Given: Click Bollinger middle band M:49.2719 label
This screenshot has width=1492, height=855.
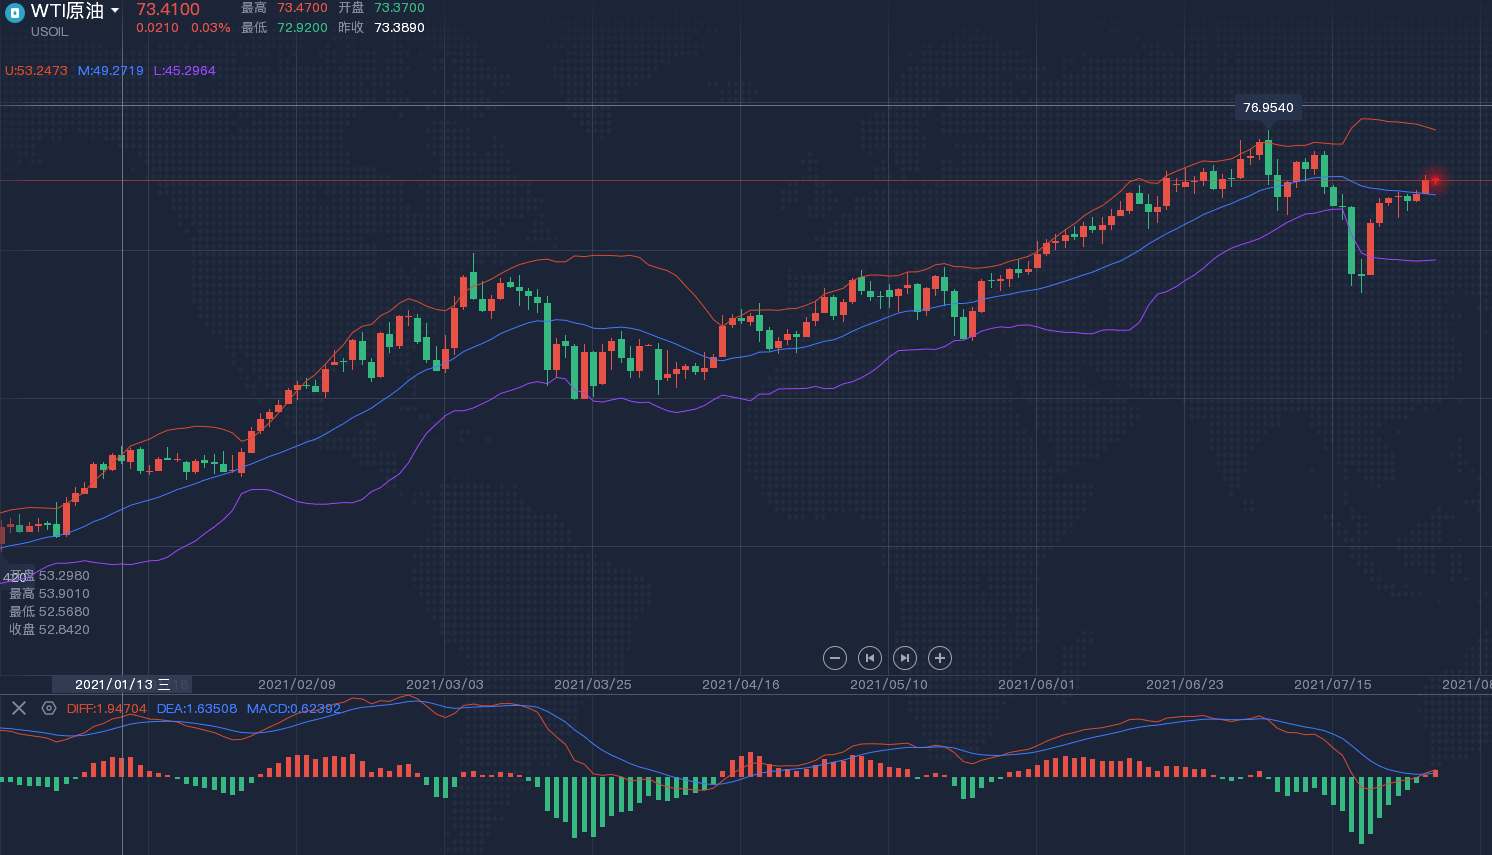Looking at the screenshot, I should [x=111, y=71].
